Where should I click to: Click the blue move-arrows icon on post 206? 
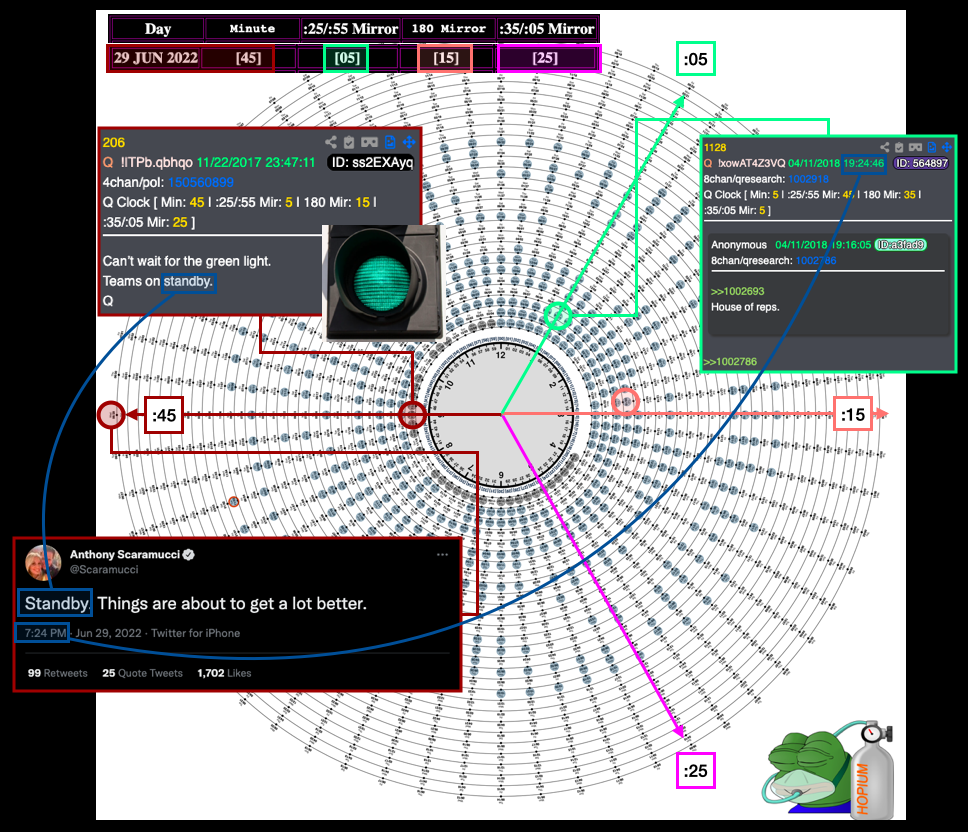tap(409, 142)
